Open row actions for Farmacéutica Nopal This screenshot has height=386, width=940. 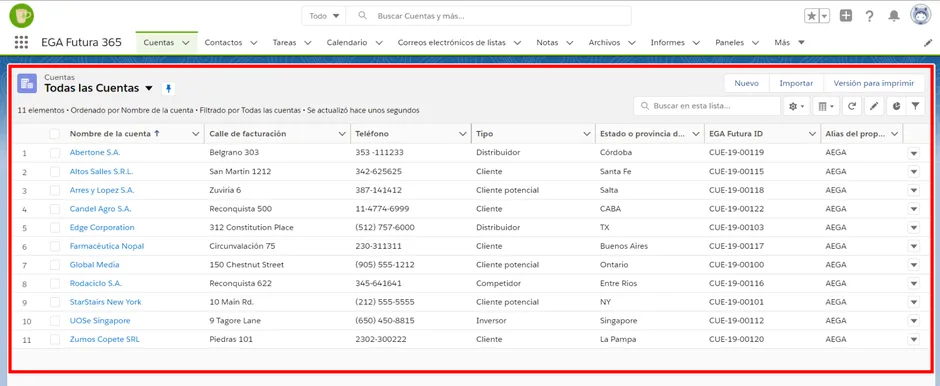pyautogui.click(x=913, y=246)
